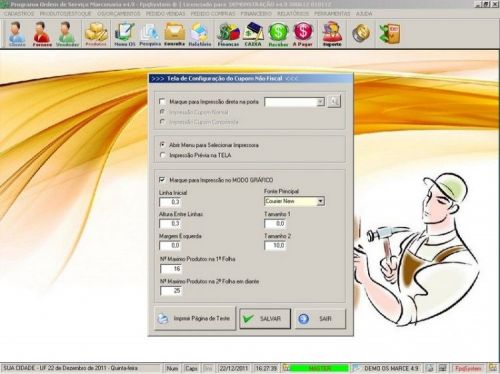
Task: Click the flag icon before DEMO OS MARCE
Action: (x=356, y=368)
